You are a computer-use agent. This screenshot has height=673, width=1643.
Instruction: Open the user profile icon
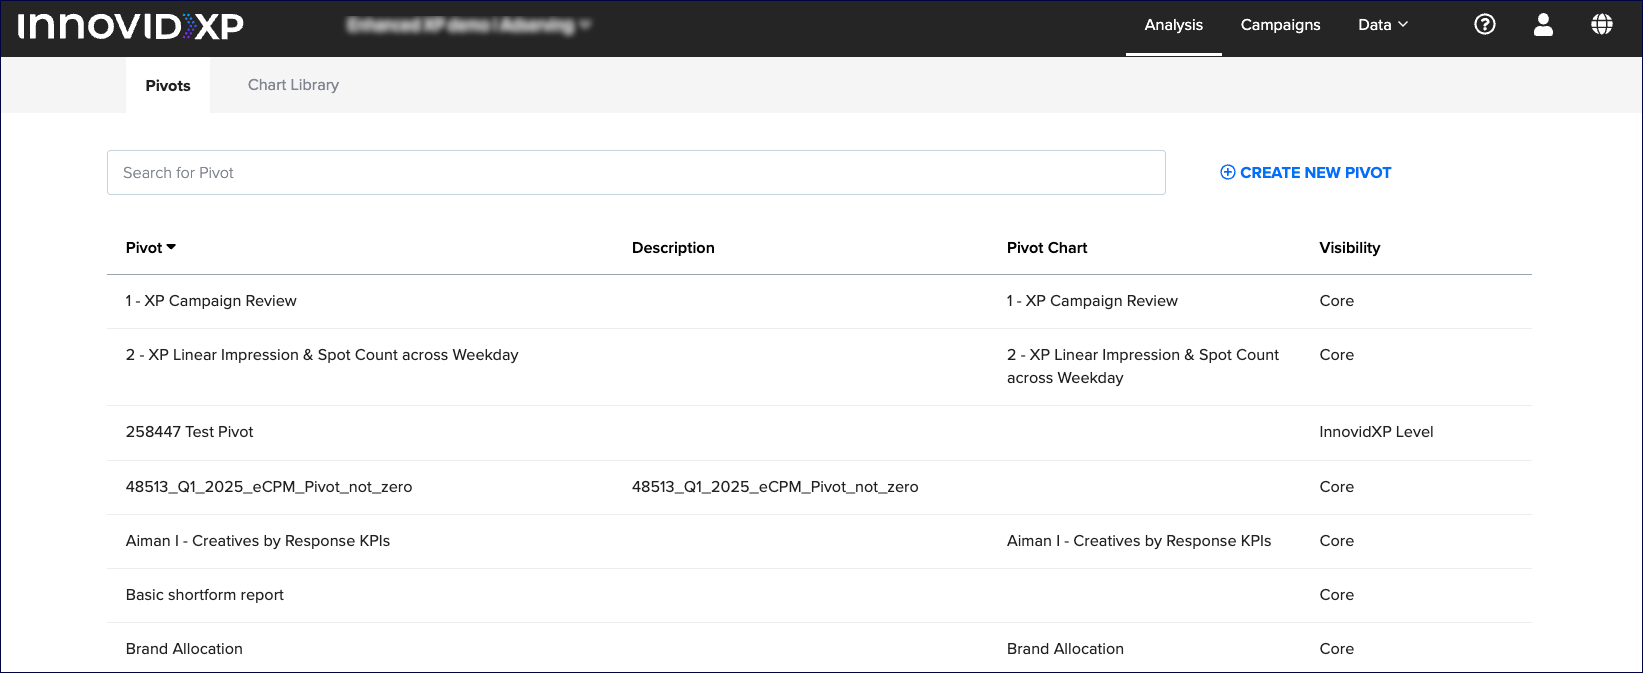(1543, 24)
